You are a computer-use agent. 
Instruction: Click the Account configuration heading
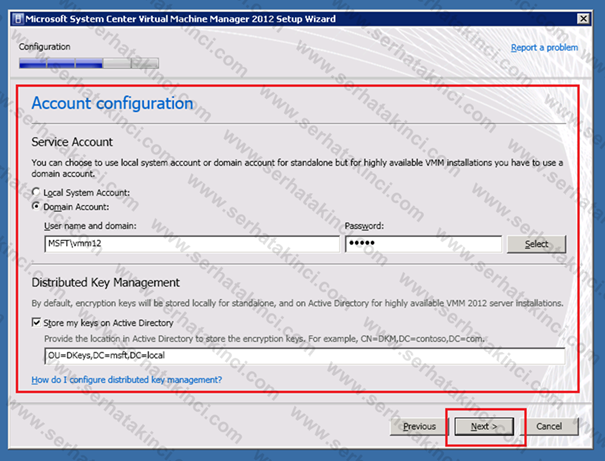(x=112, y=103)
